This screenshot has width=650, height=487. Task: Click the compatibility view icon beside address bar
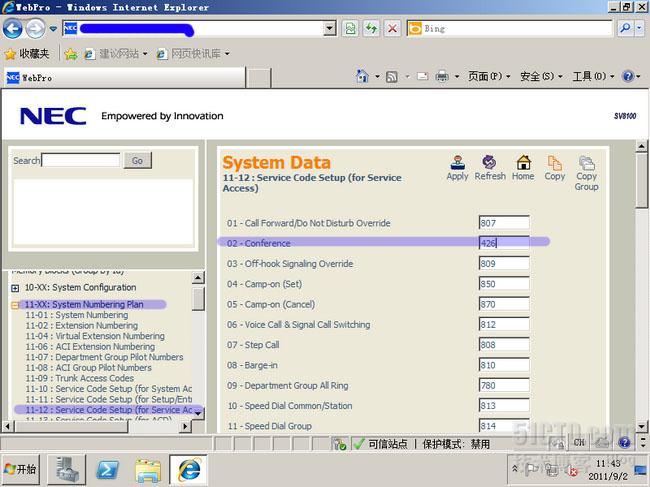click(350, 29)
